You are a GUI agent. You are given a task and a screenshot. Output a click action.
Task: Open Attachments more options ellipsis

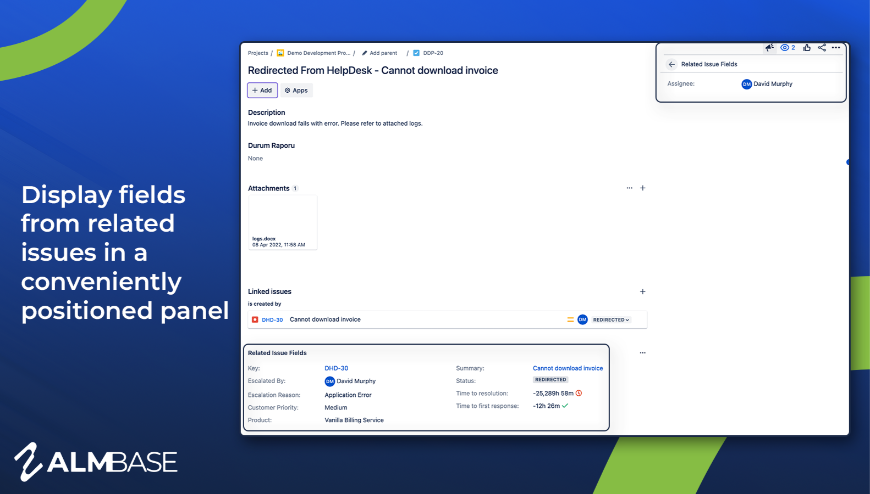pos(629,188)
